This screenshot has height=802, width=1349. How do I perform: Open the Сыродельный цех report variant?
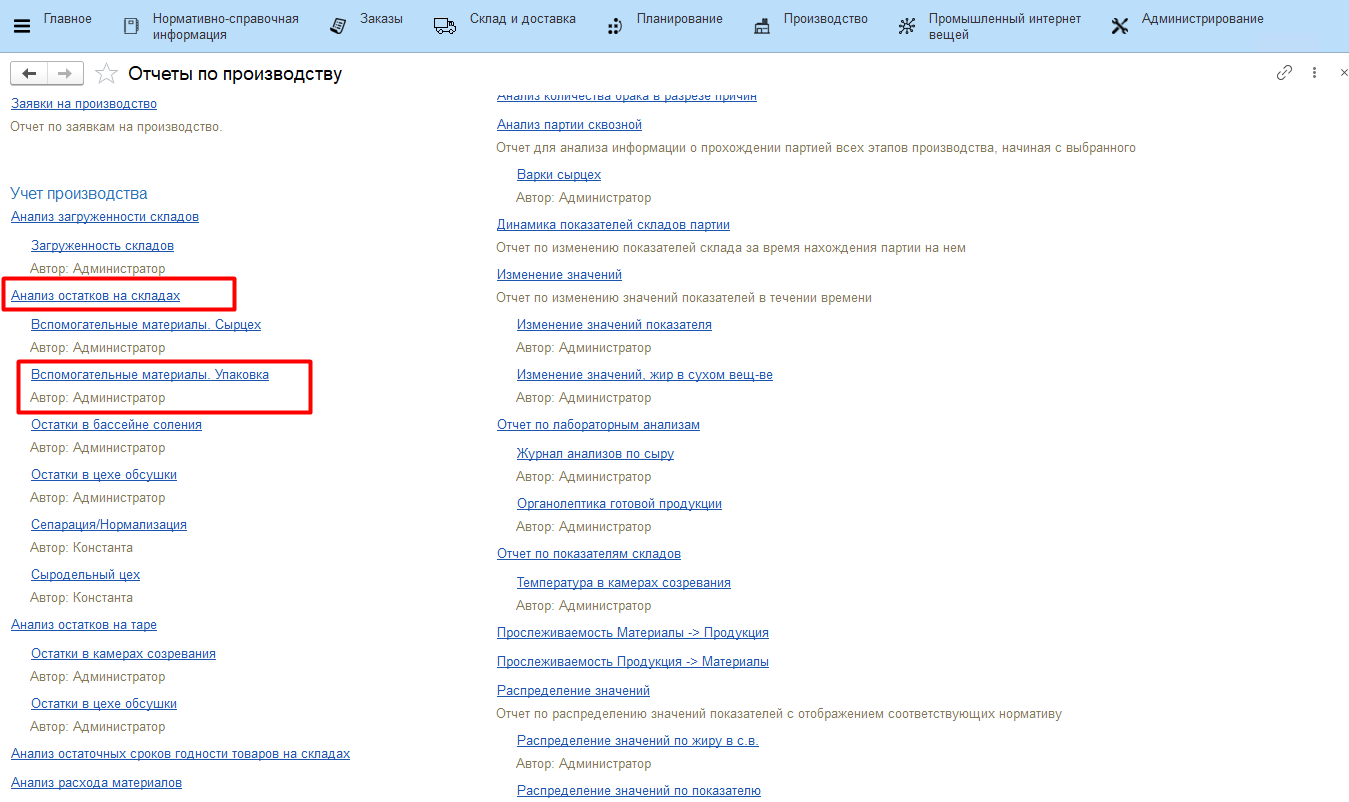(x=85, y=575)
